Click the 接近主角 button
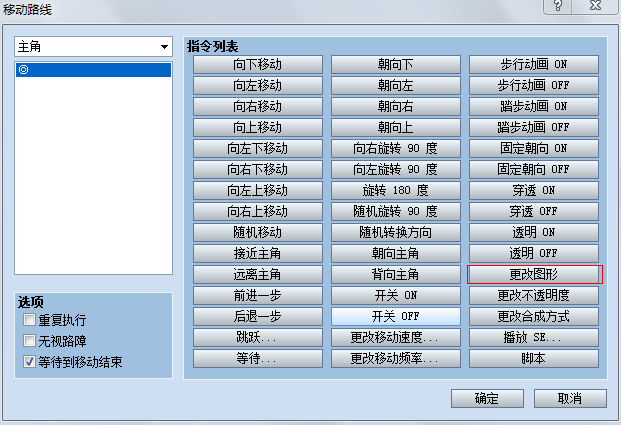 click(x=258, y=253)
